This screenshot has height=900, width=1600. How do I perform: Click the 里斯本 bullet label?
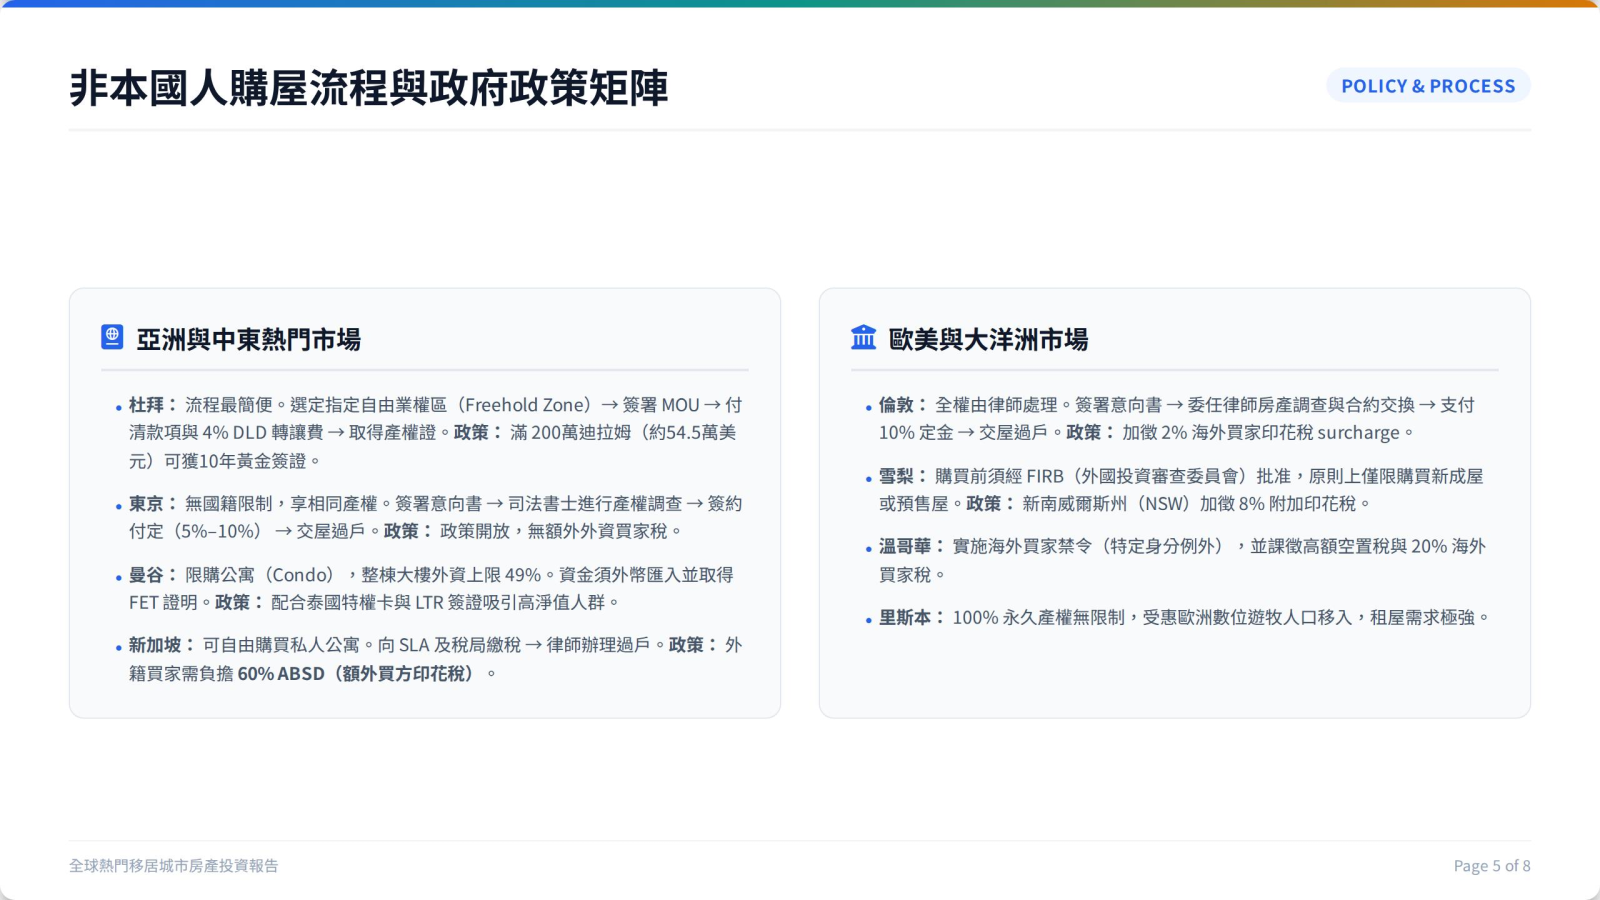[912, 618]
